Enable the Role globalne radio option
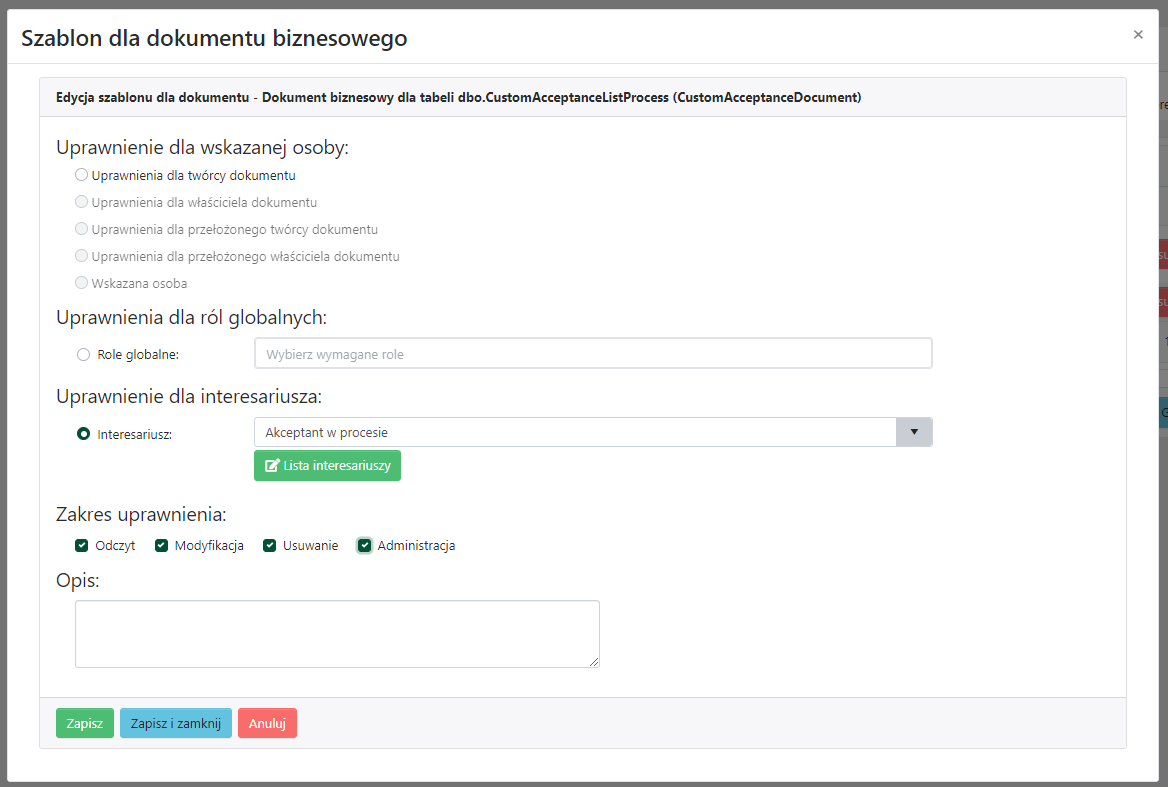 click(84, 354)
